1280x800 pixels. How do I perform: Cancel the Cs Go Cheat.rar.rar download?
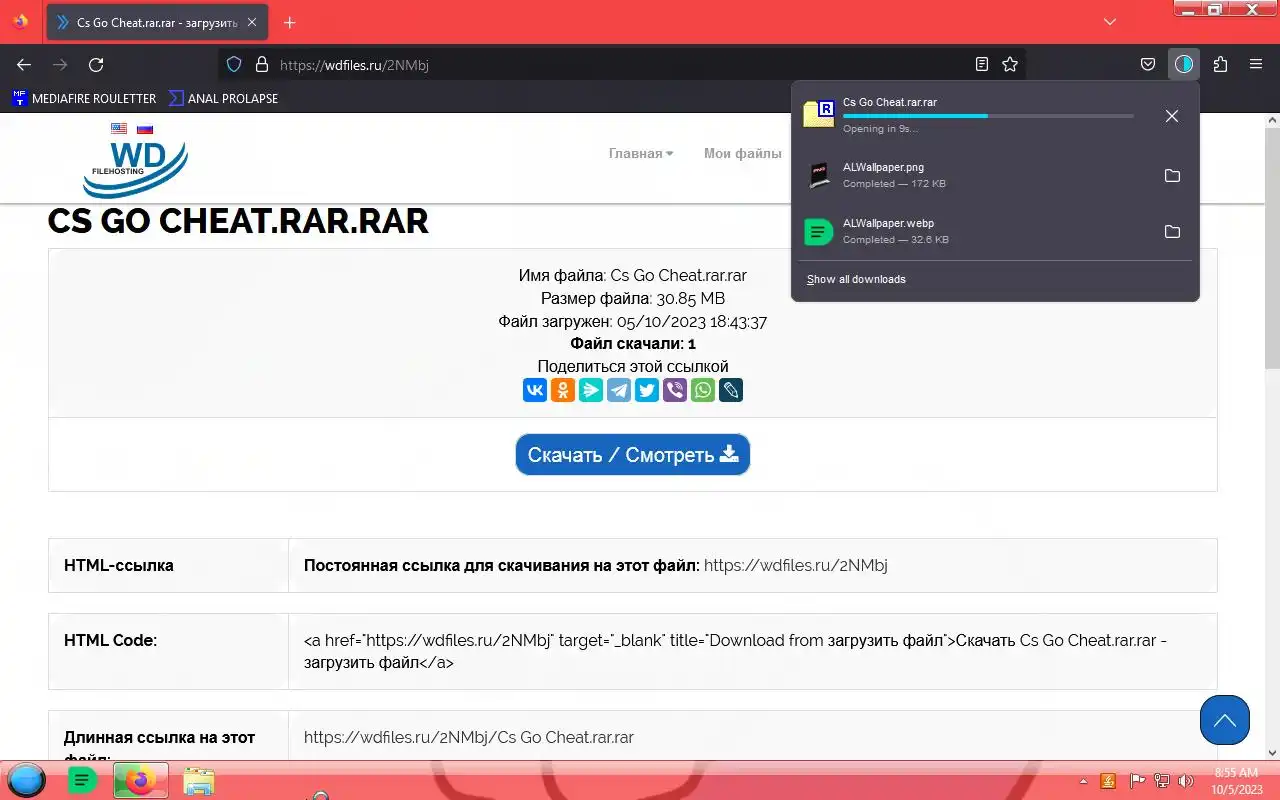click(1172, 116)
